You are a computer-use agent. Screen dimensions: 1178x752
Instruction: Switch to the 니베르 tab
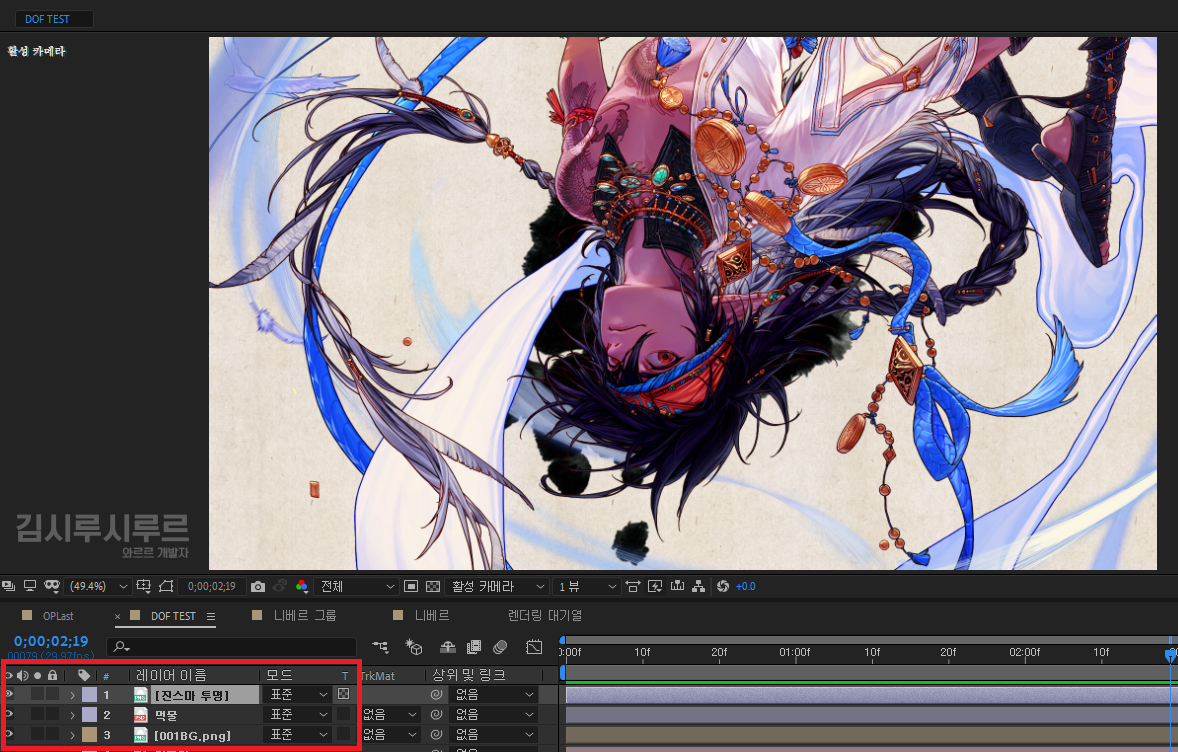click(x=432, y=616)
